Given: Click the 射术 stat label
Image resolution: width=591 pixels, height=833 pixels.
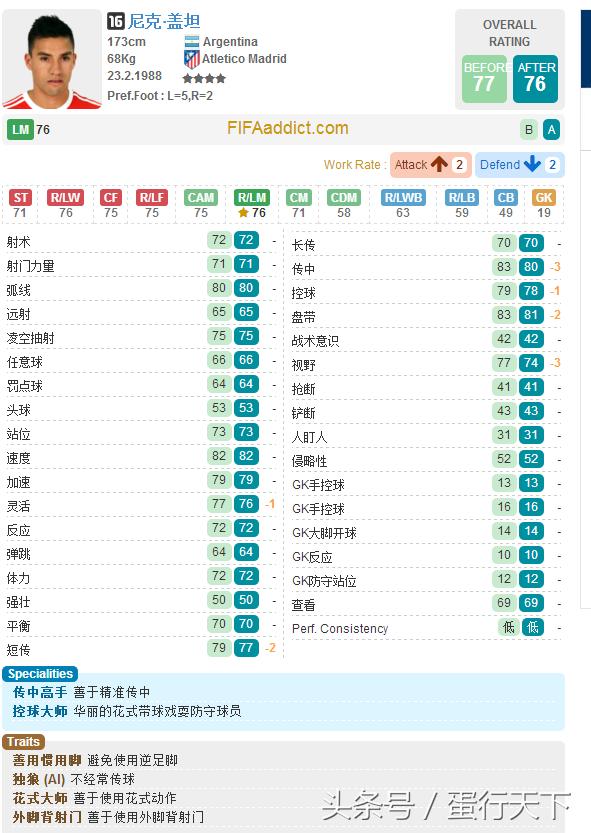Looking at the screenshot, I should pos(19,242).
